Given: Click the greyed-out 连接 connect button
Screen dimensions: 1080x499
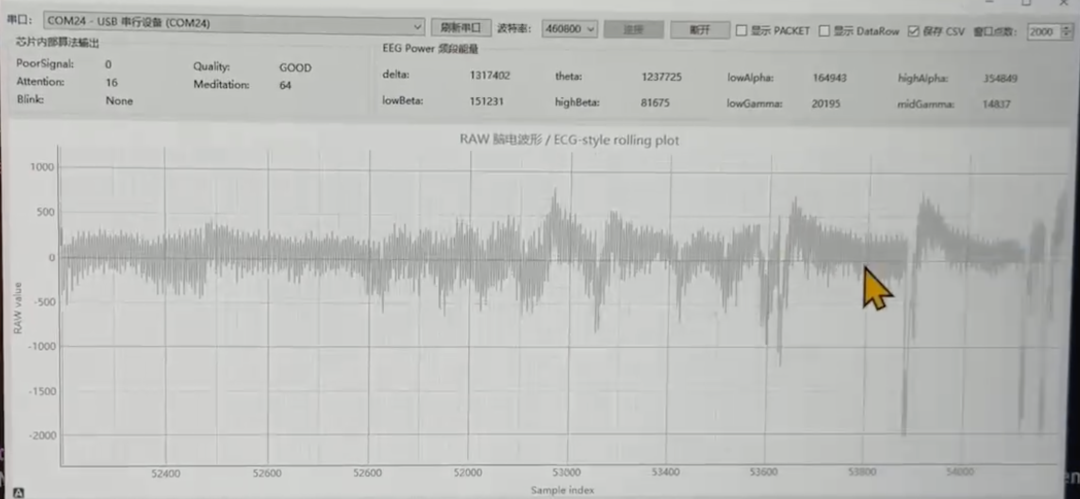Looking at the screenshot, I should (634, 30).
